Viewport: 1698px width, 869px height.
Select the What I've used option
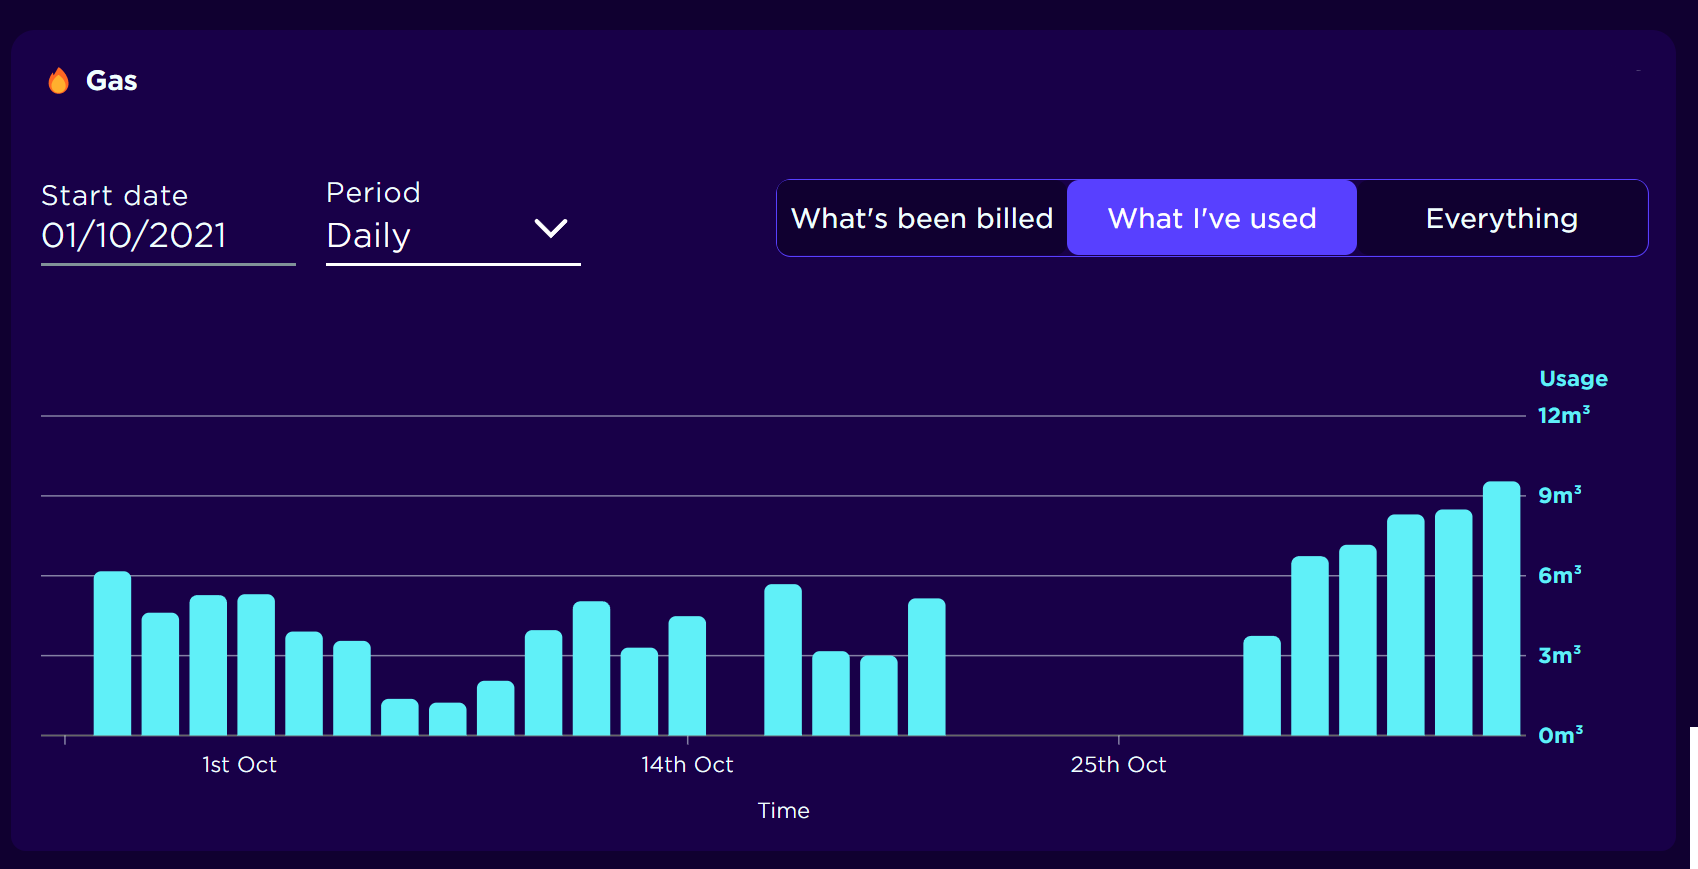click(1211, 218)
